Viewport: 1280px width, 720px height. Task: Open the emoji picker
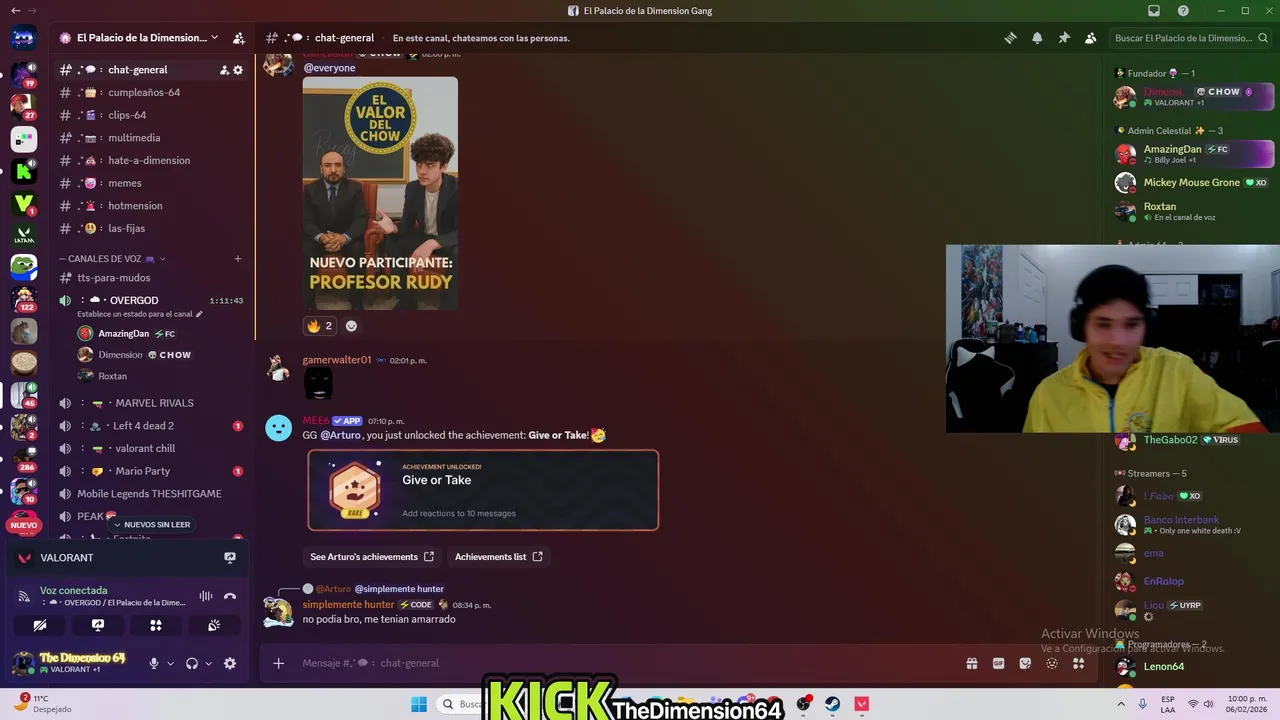(1052, 663)
